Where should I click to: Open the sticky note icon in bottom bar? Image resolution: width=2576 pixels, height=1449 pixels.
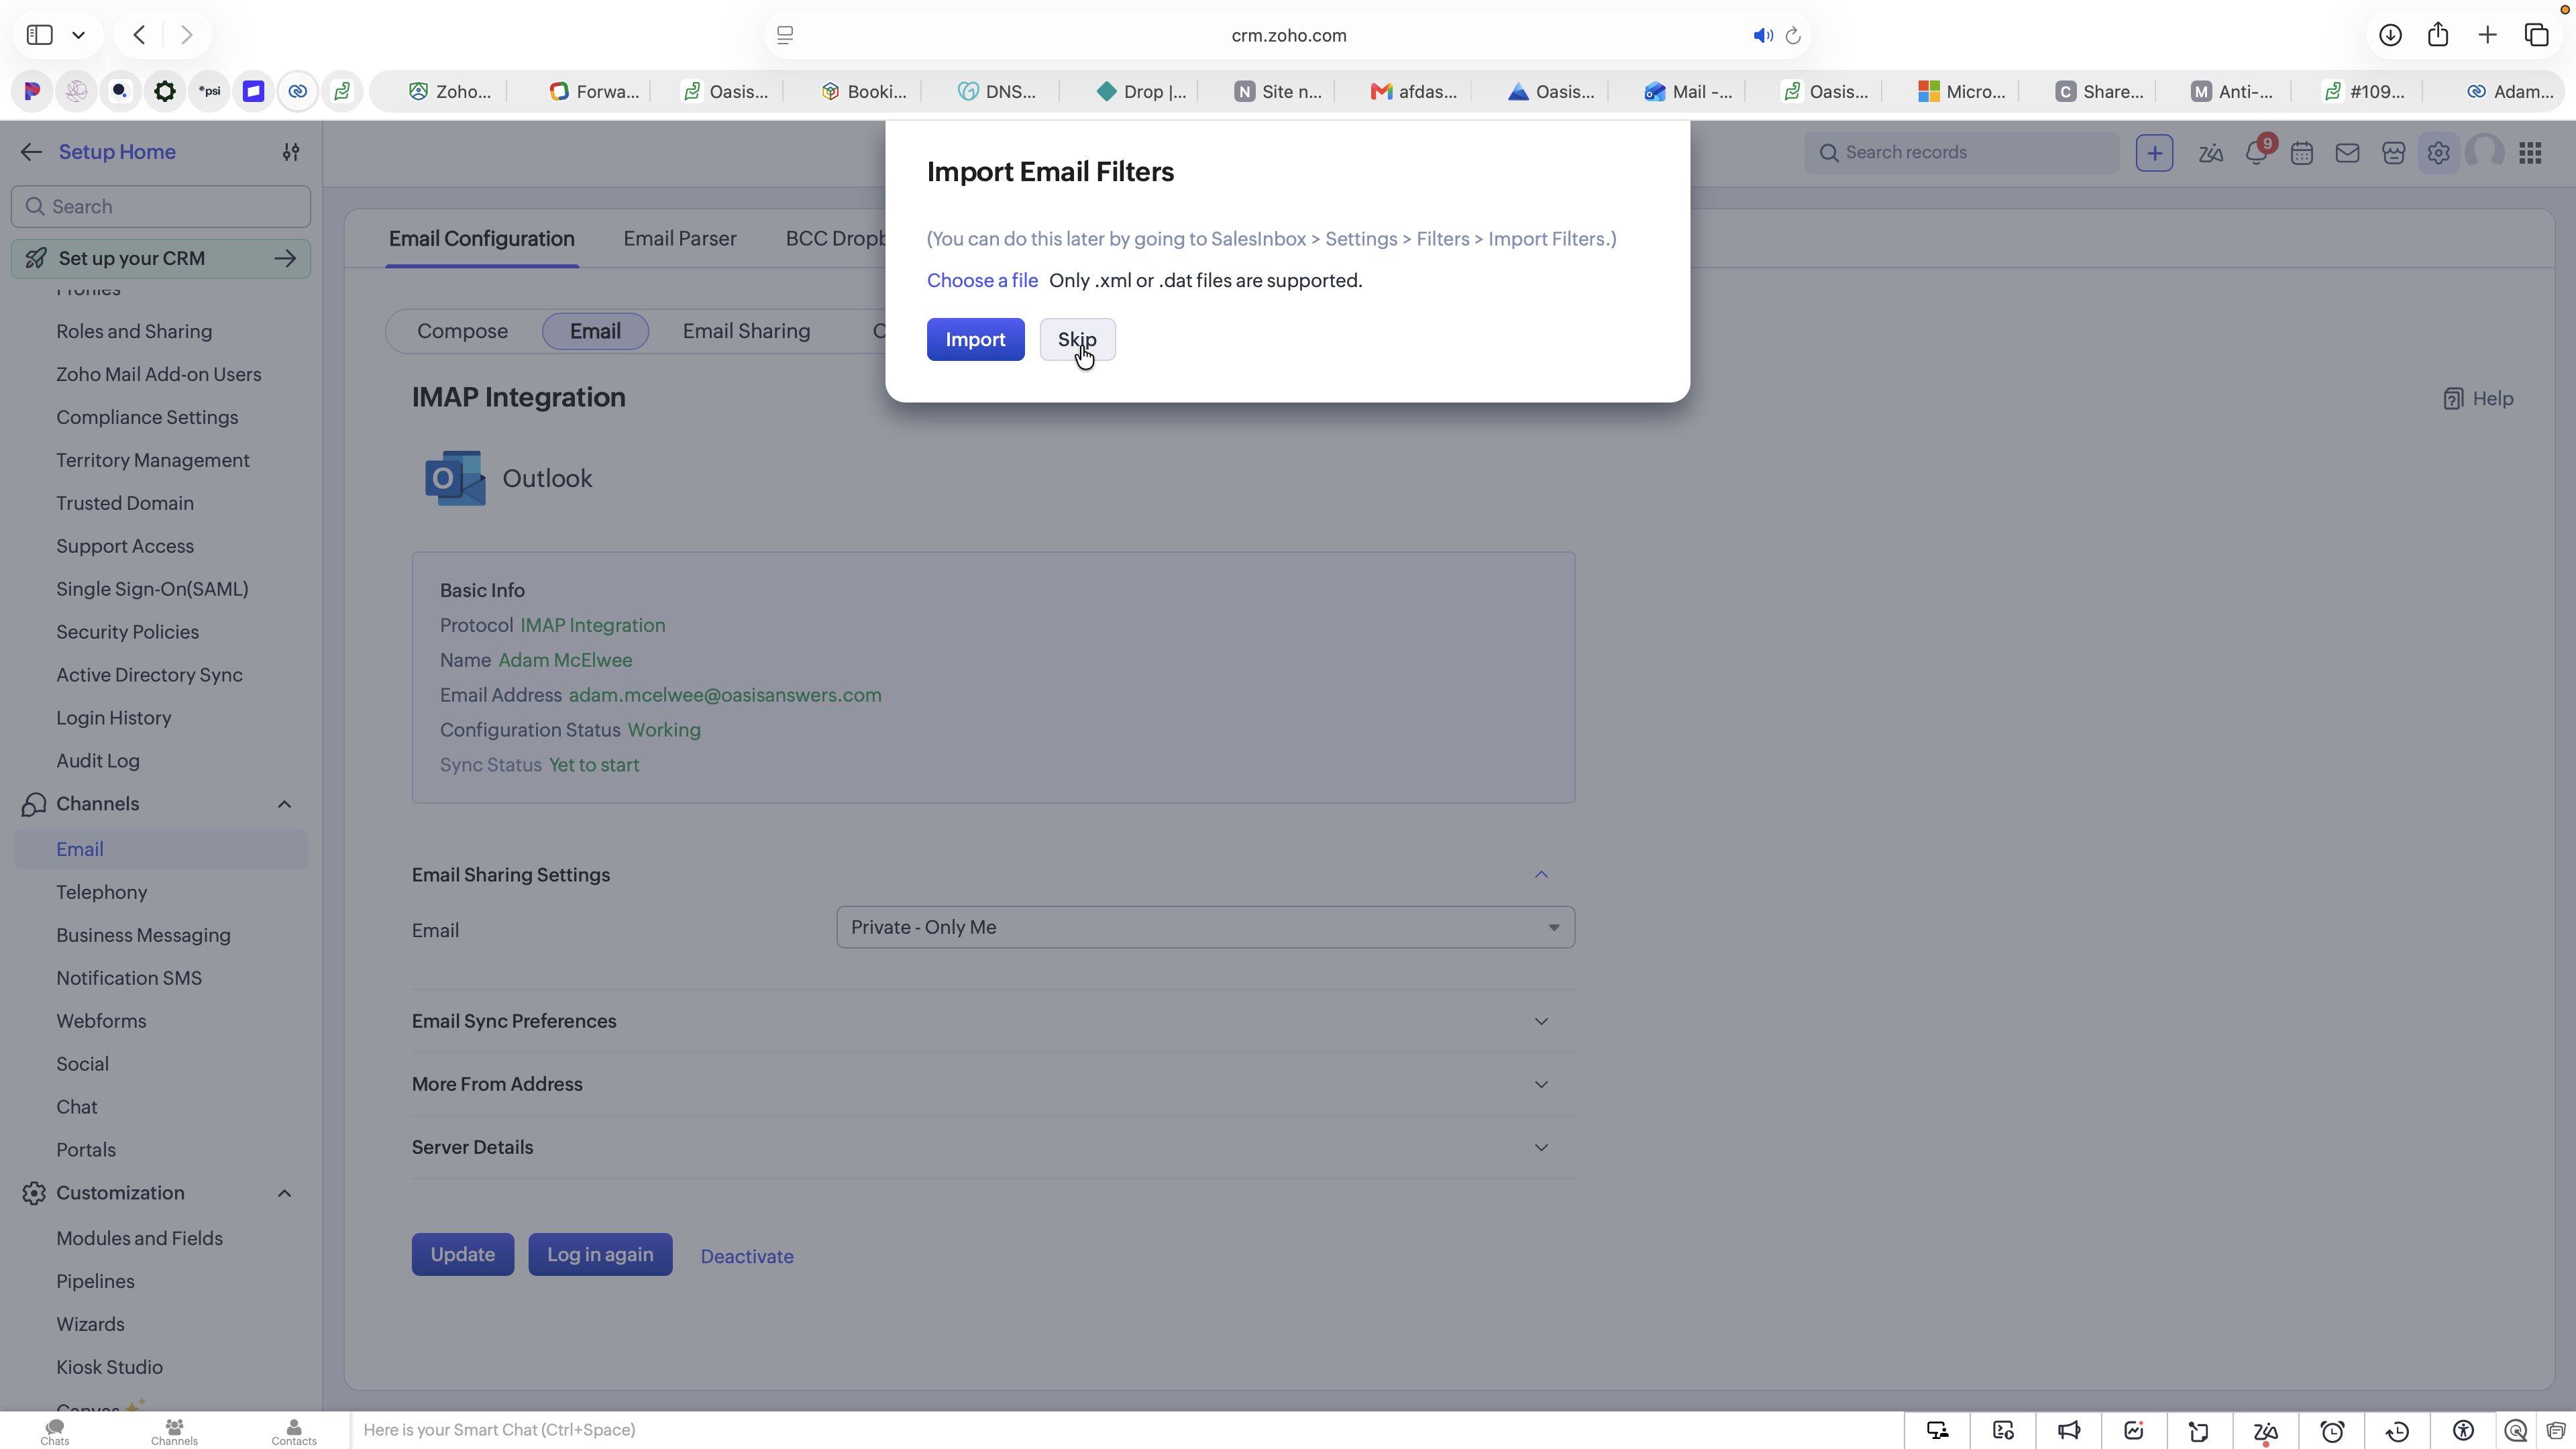[x=2198, y=1431]
